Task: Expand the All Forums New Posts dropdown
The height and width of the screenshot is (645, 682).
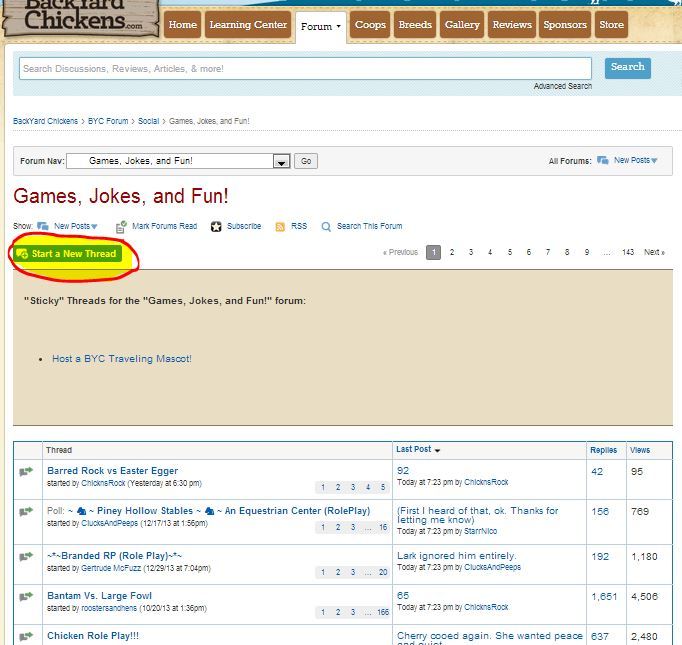Action: coord(654,160)
